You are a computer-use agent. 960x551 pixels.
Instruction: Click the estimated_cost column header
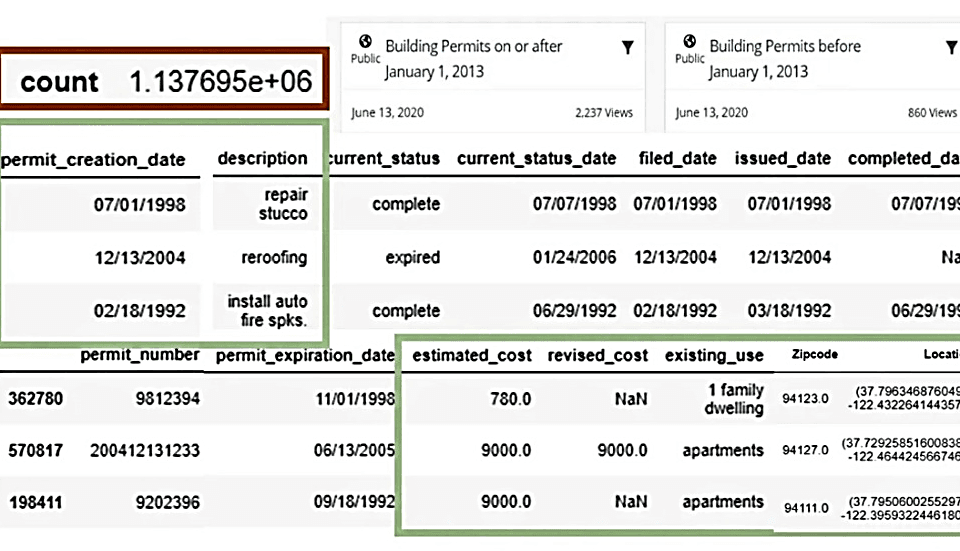pyautogui.click(x=471, y=355)
